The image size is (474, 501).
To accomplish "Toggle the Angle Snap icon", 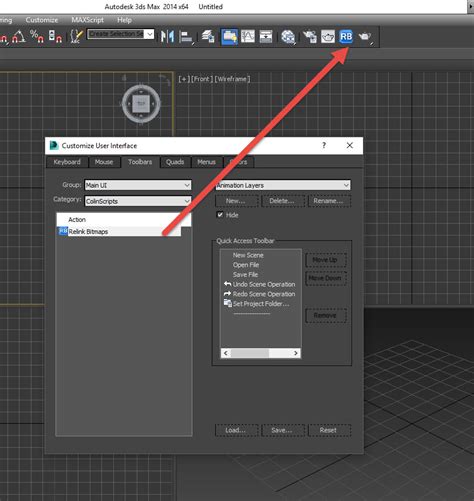I will coord(19,36).
